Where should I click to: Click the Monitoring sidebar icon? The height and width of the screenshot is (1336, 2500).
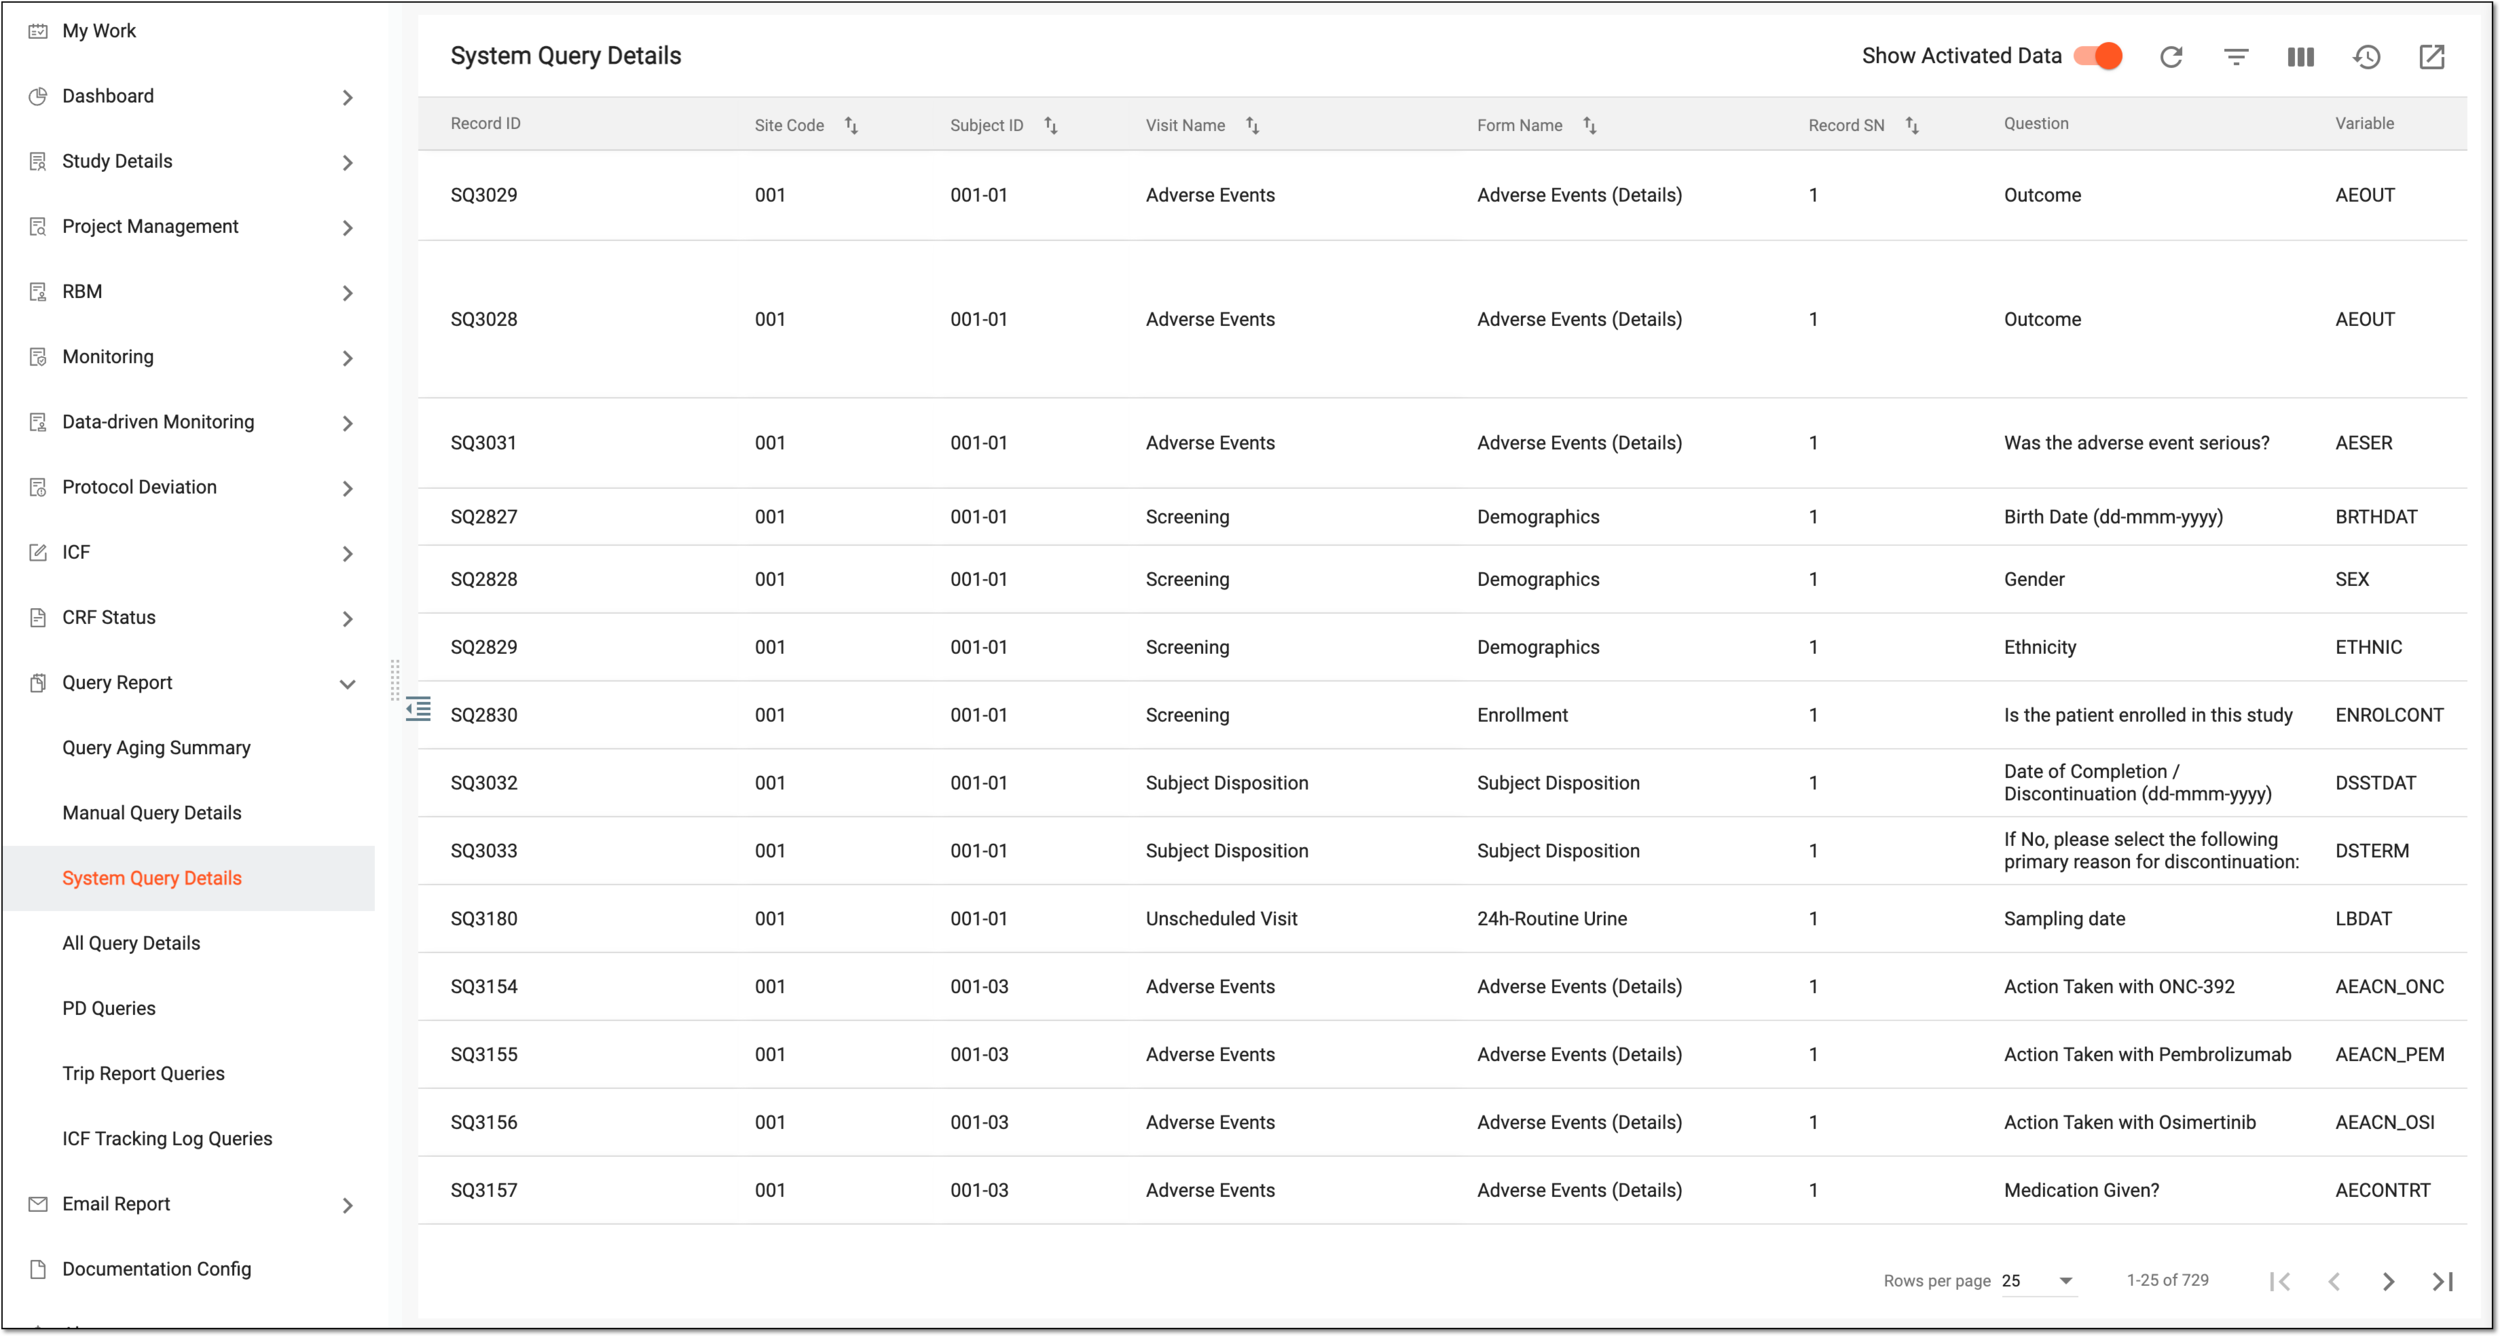(x=38, y=357)
